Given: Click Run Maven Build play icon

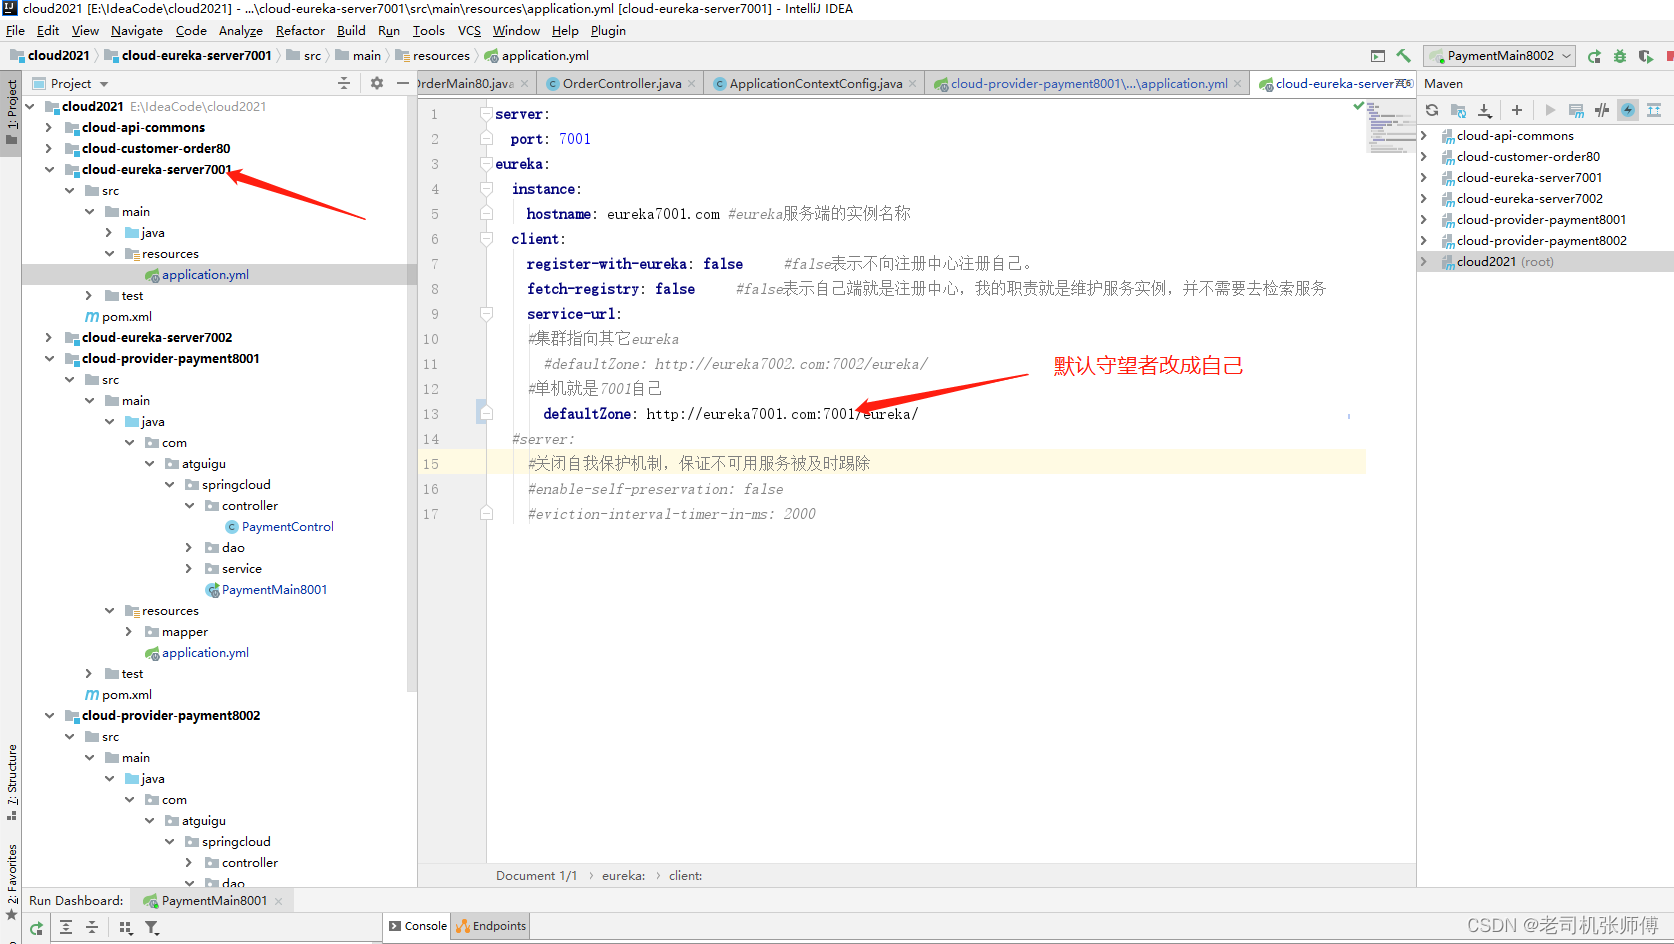Looking at the screenshot, I should (x=1550, y=110).
